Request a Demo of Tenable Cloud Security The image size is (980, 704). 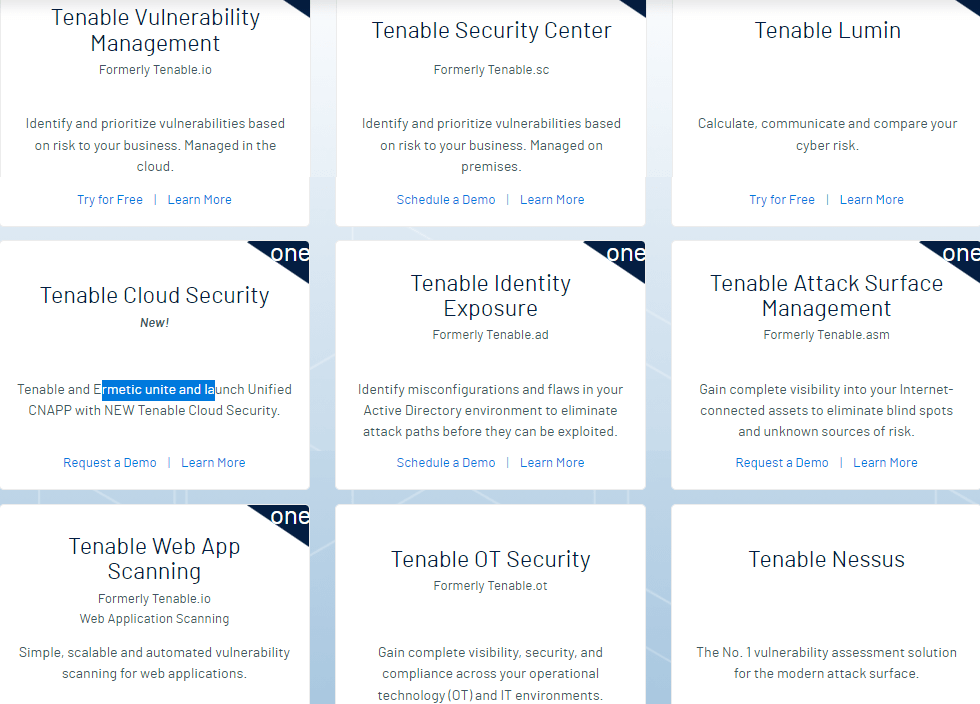[110, 462]
